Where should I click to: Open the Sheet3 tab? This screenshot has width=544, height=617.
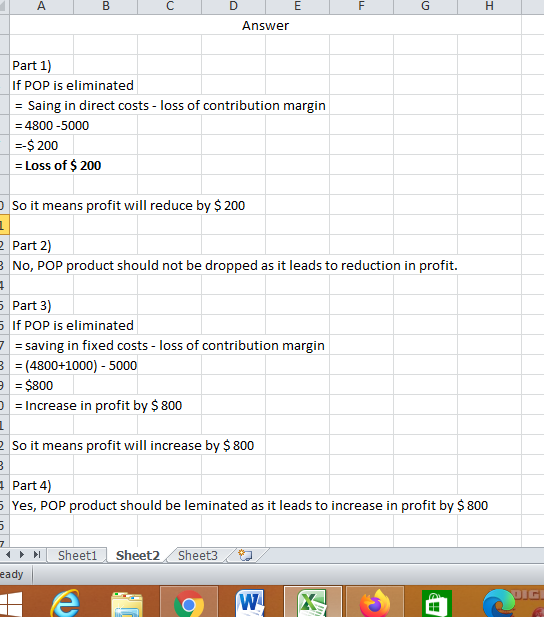coord(198,555)
